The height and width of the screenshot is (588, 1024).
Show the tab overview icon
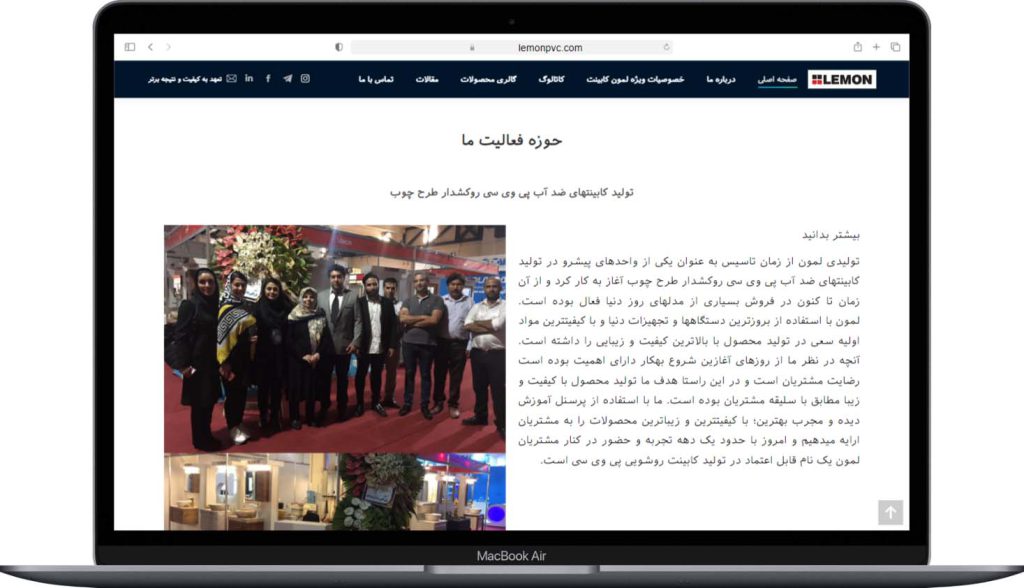tap(895, 47)
